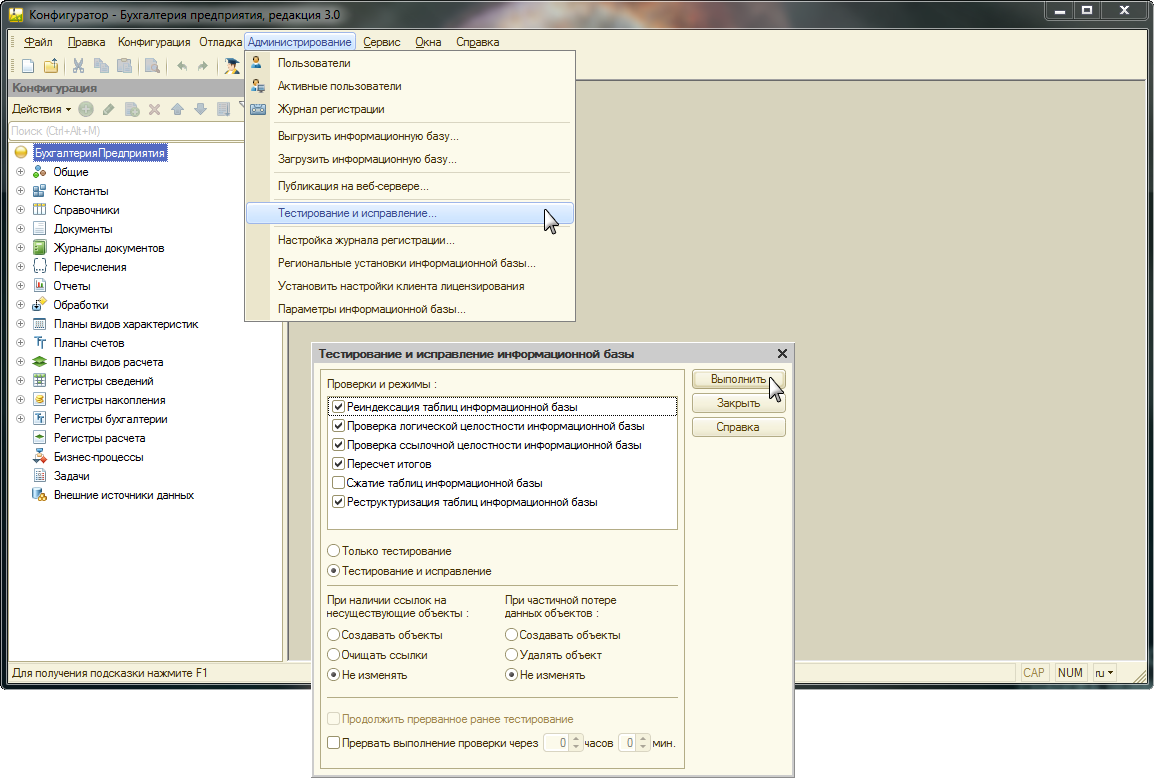The width and height of the screenshot is (1154, 780).
Task: Expand the Общие tree node
Action: [x=21, y=171]
